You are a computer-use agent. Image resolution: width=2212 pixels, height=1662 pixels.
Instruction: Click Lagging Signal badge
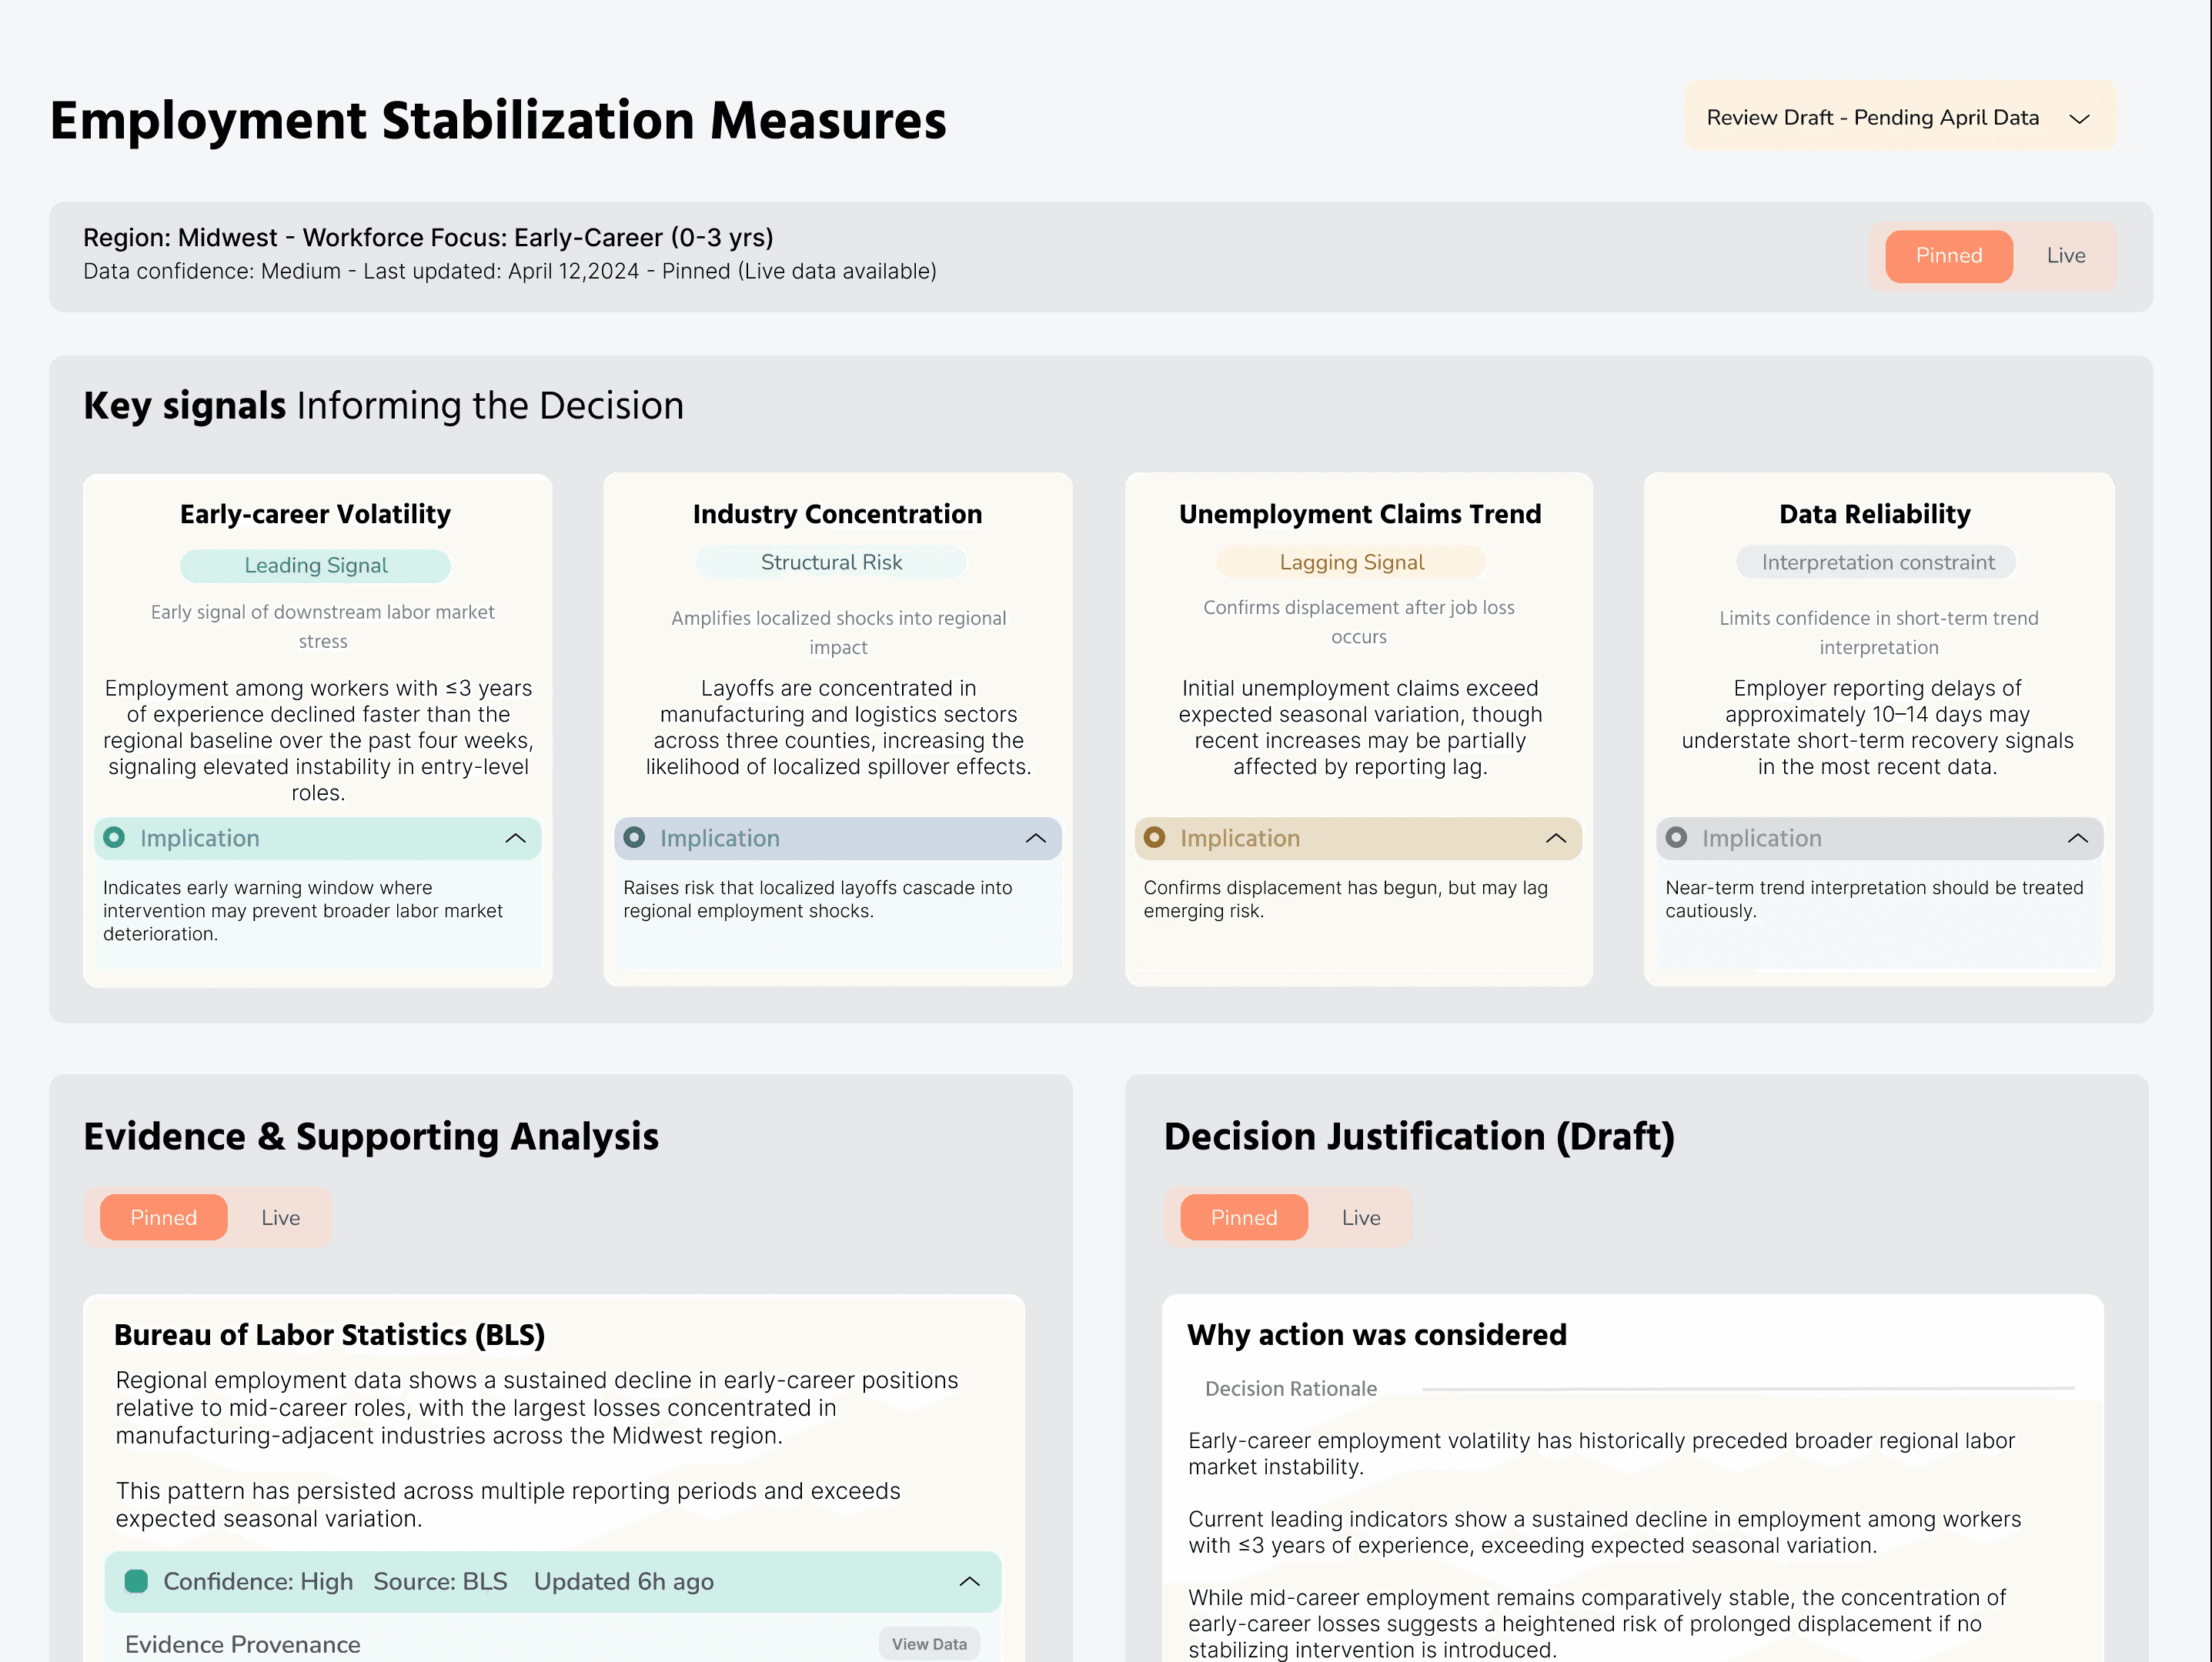tap(1351, 562)
